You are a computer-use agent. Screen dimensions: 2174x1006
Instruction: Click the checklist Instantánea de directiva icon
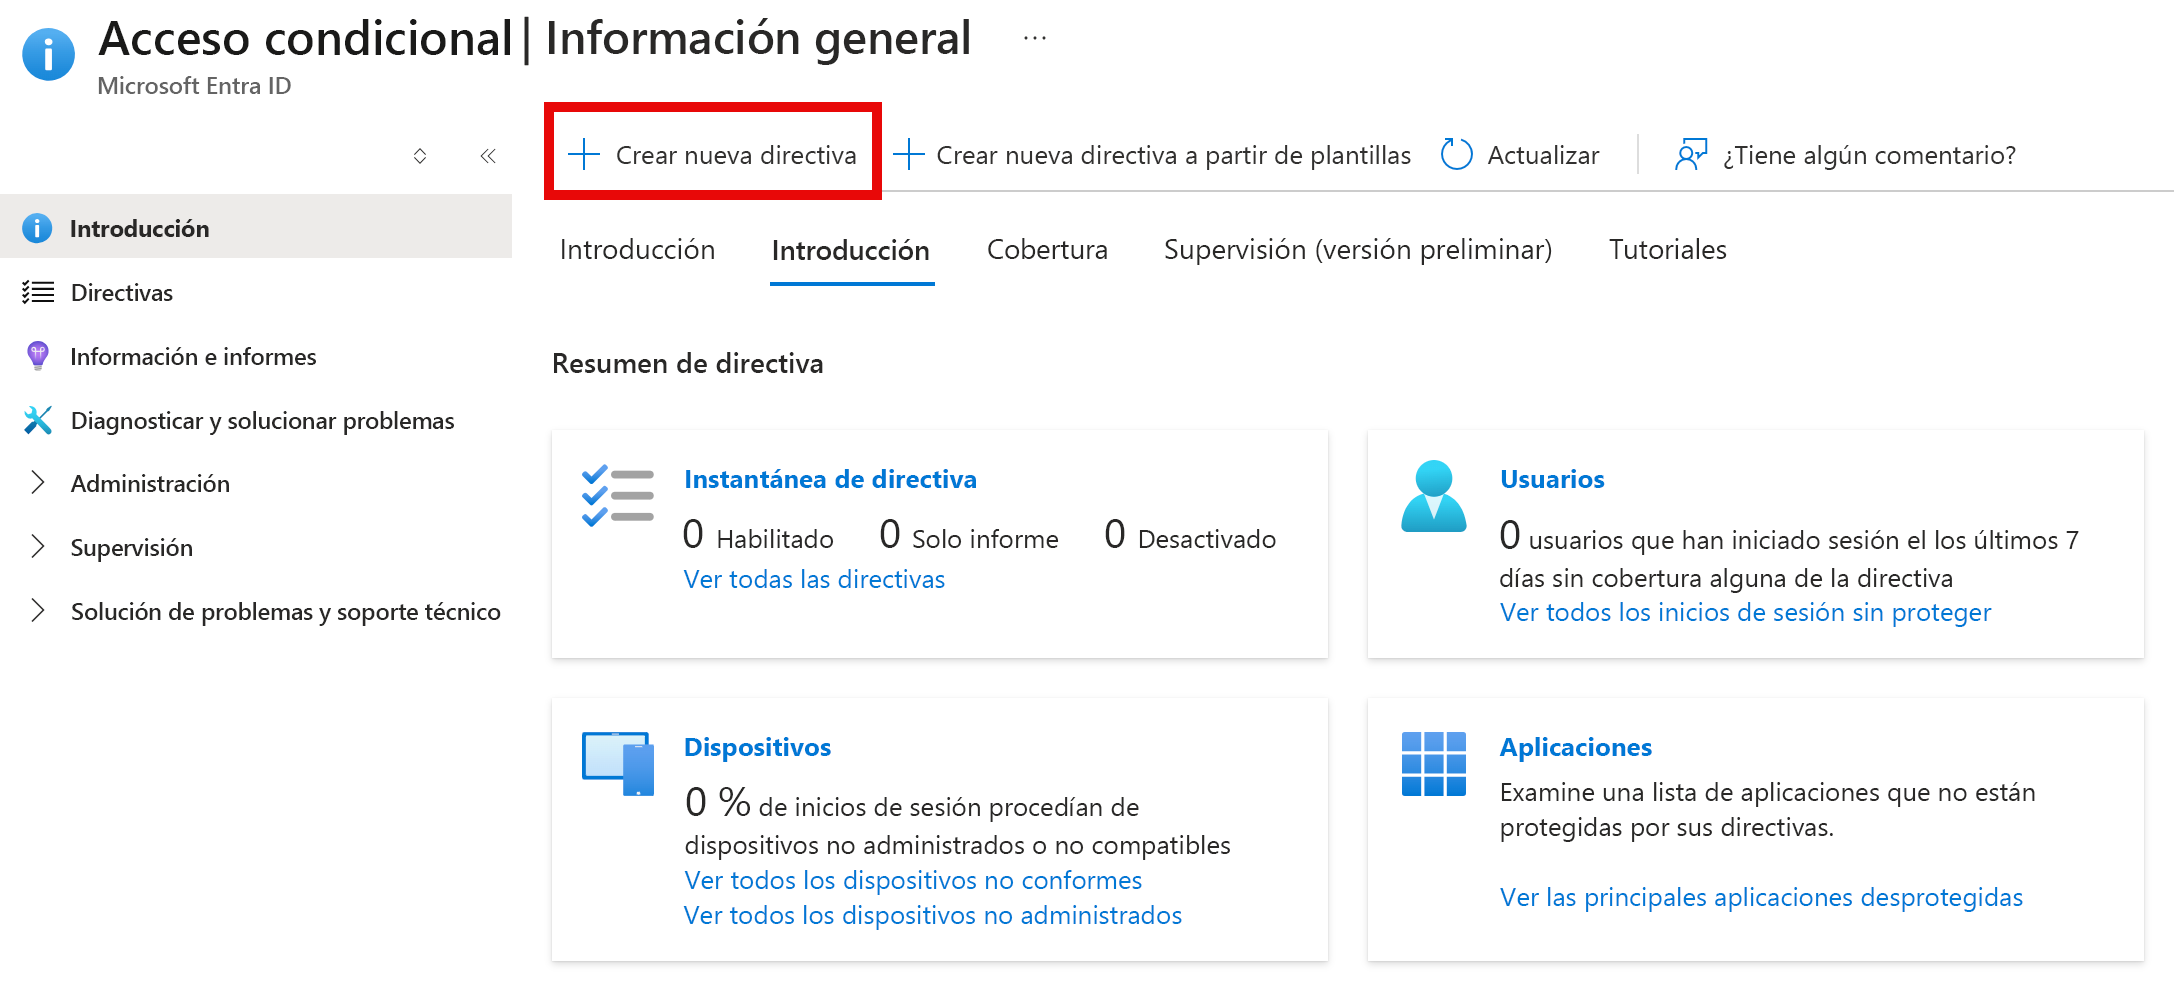coord(618,495)
